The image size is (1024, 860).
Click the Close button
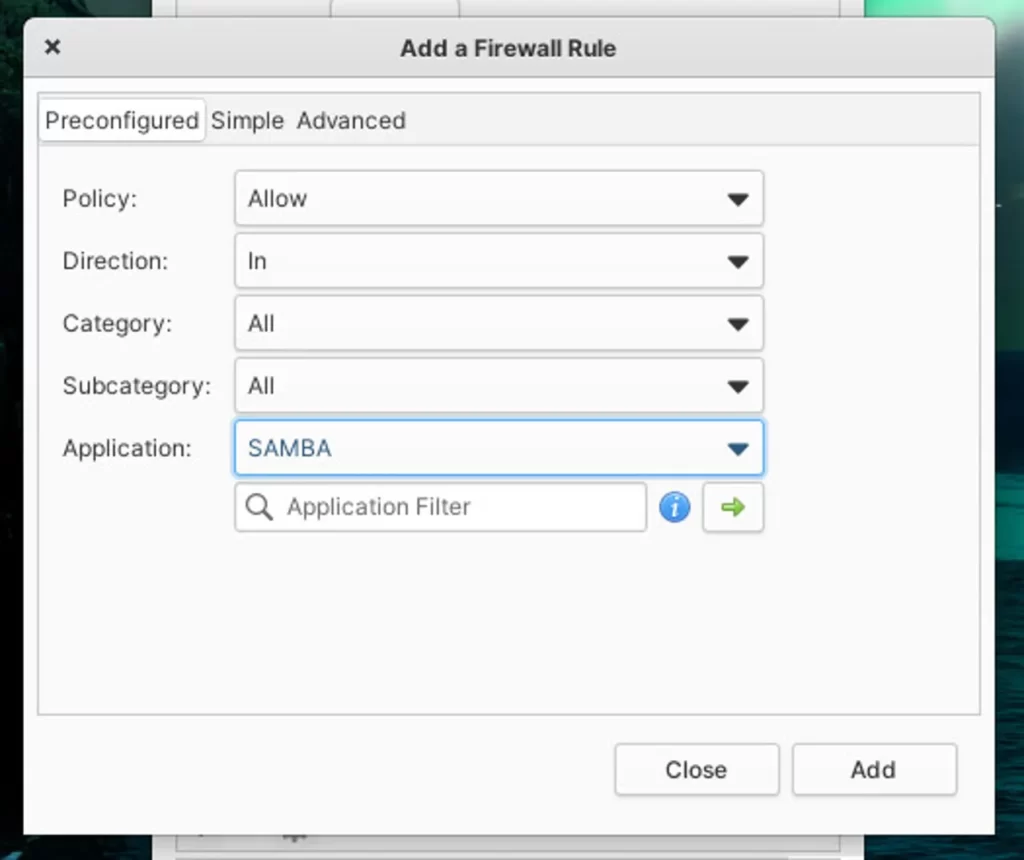tap(696, 769)
